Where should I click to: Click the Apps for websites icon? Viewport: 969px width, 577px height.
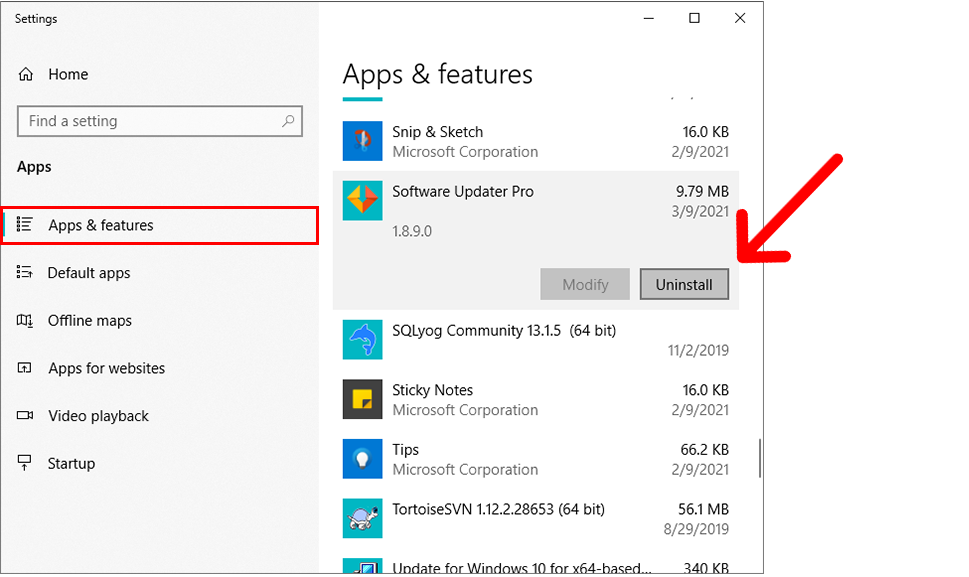(24, 368)
